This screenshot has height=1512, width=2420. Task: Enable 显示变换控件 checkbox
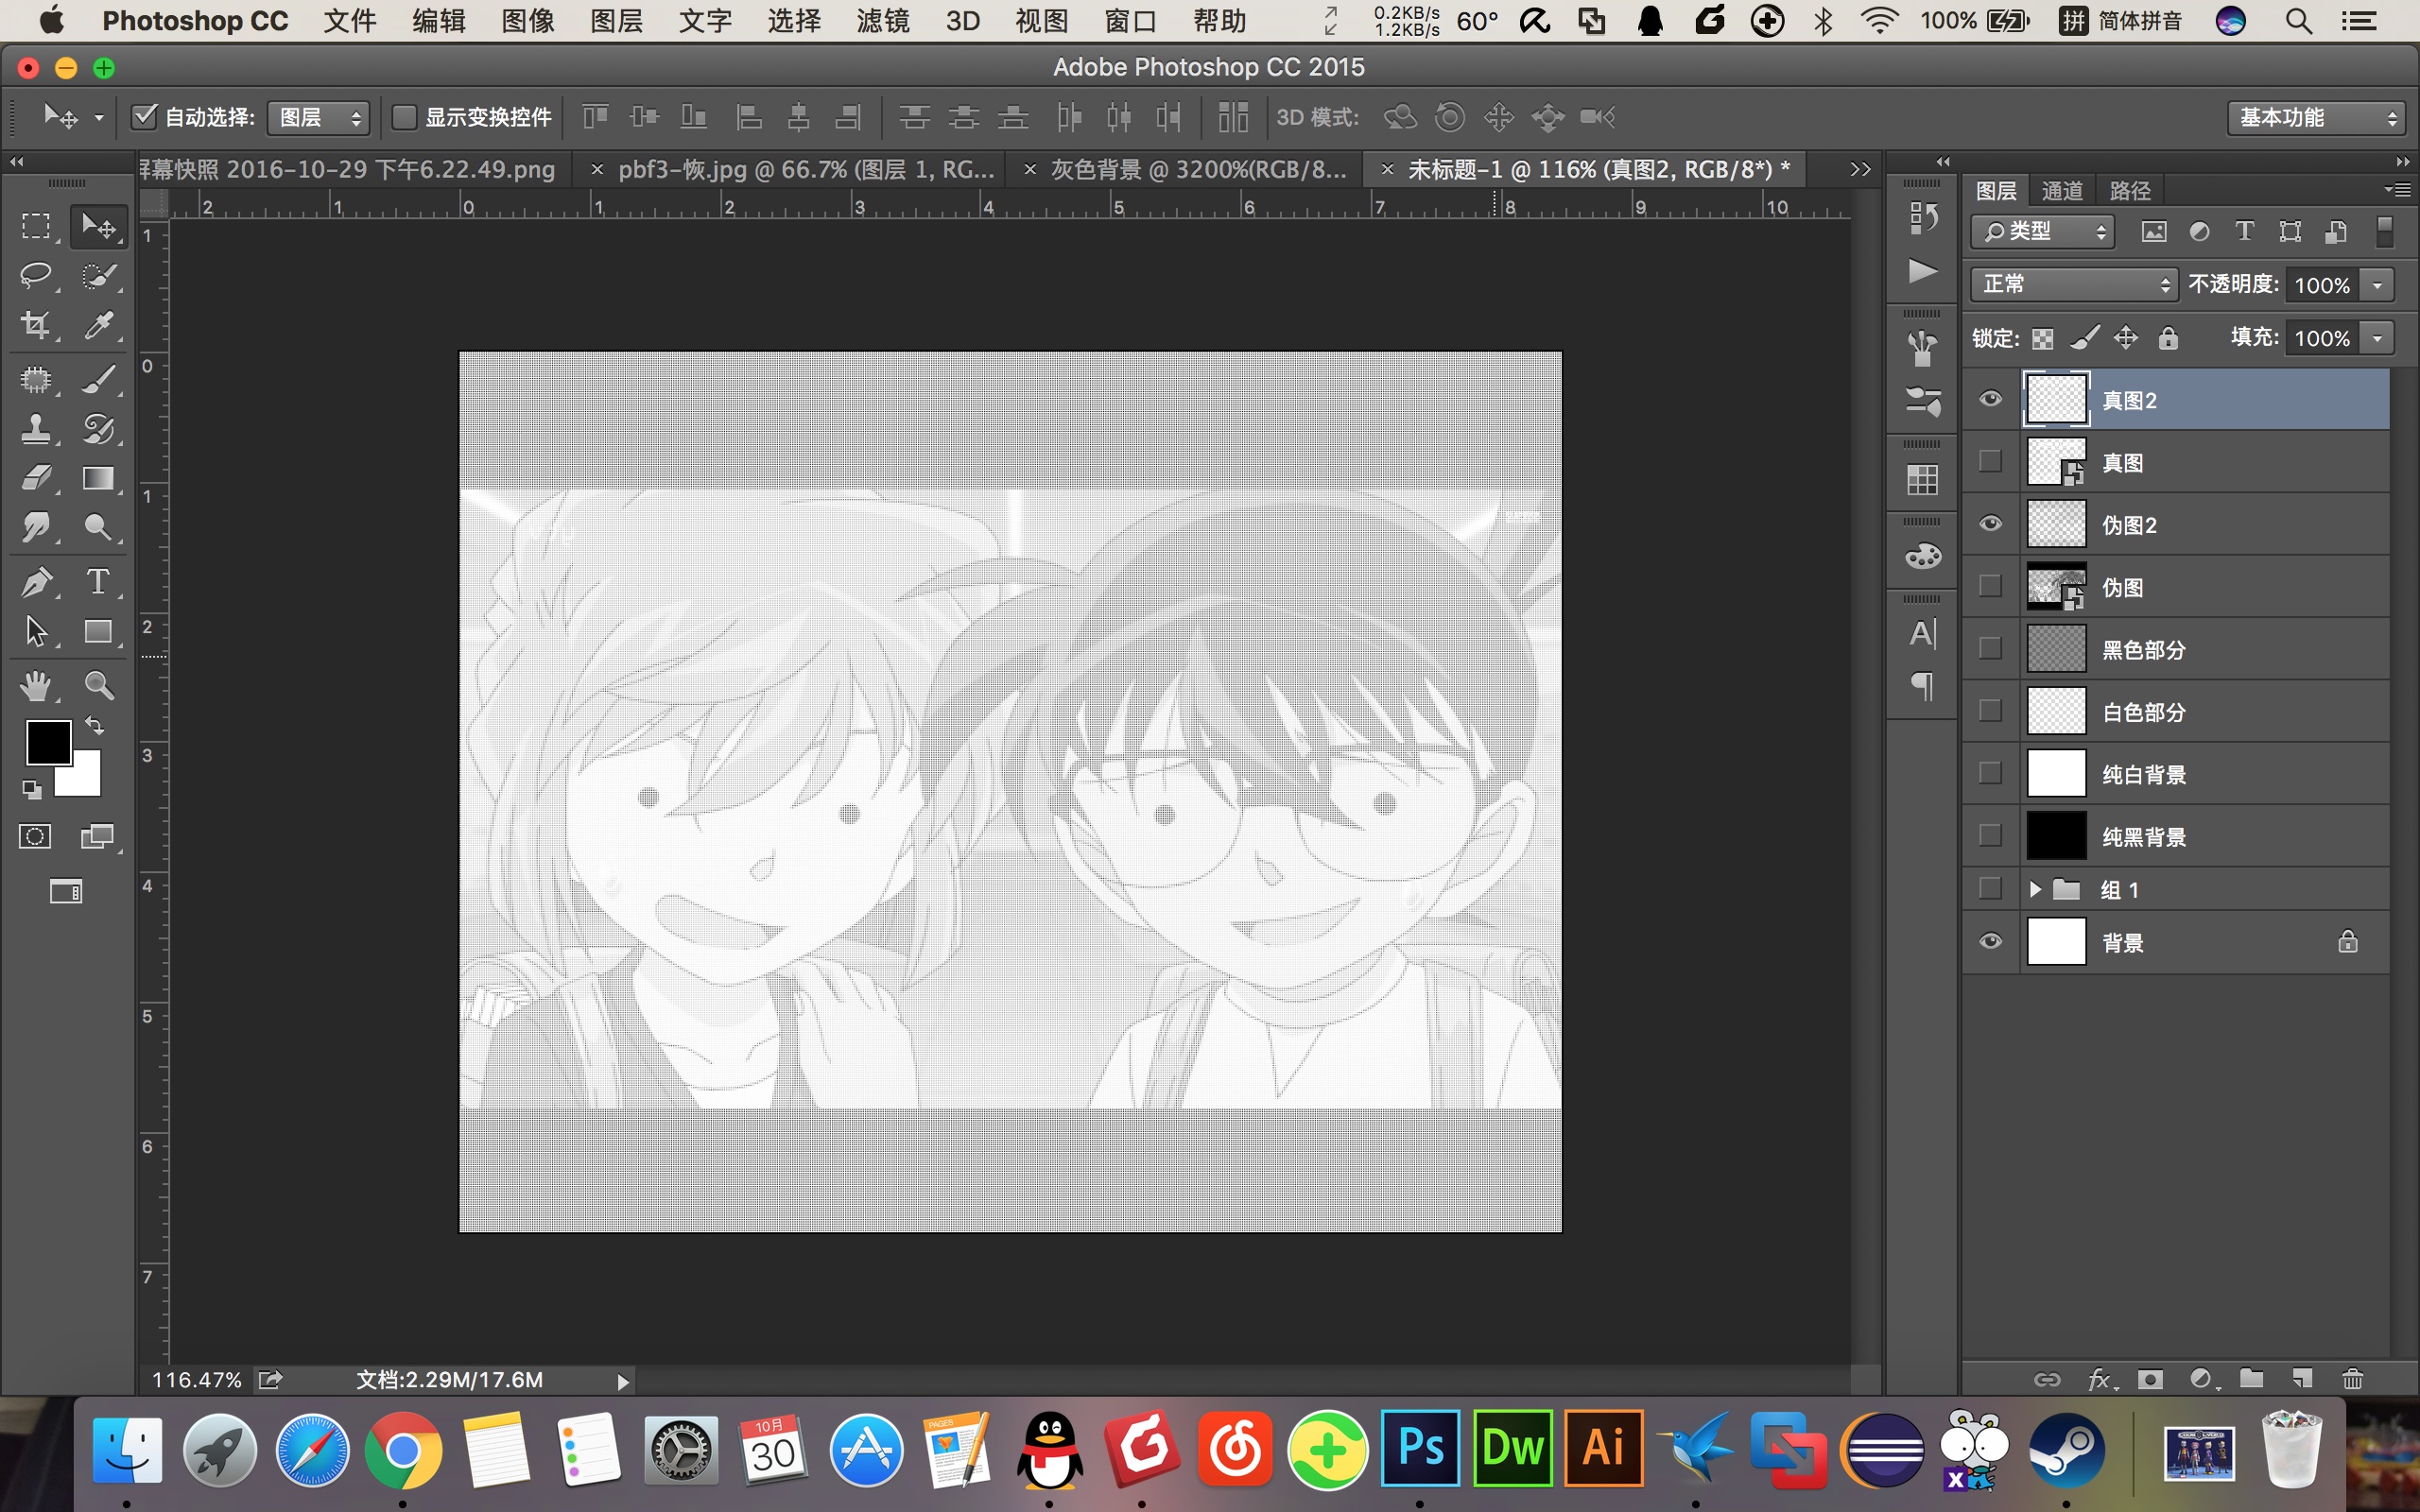403,117
